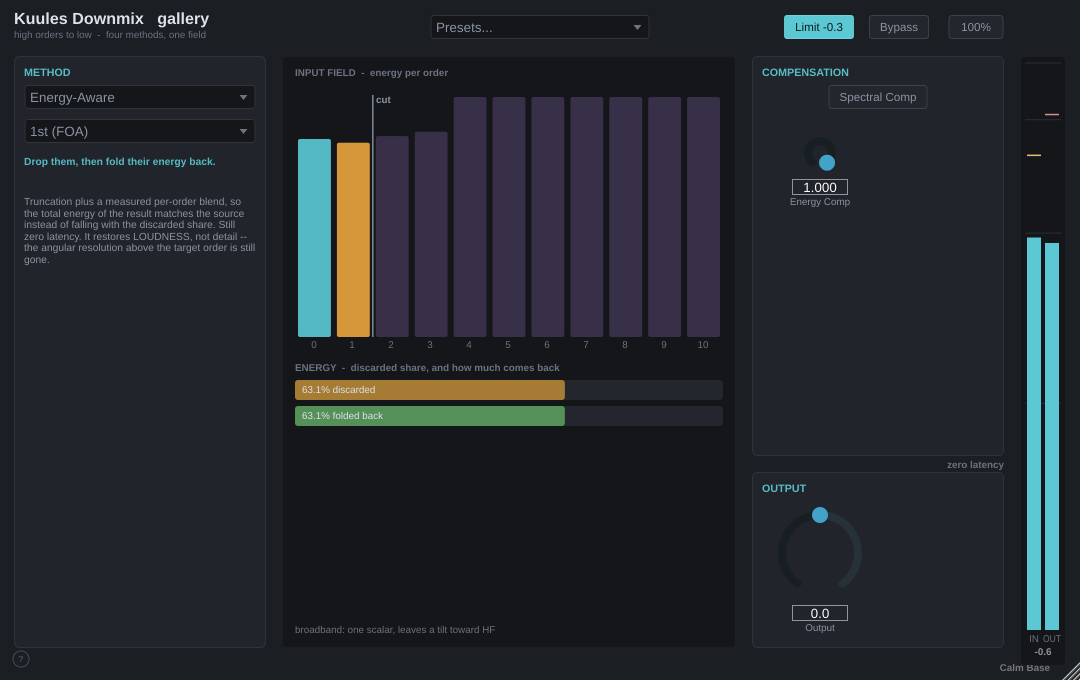
Task: Click the resize grip corner icon
Action: (1071, 671)
